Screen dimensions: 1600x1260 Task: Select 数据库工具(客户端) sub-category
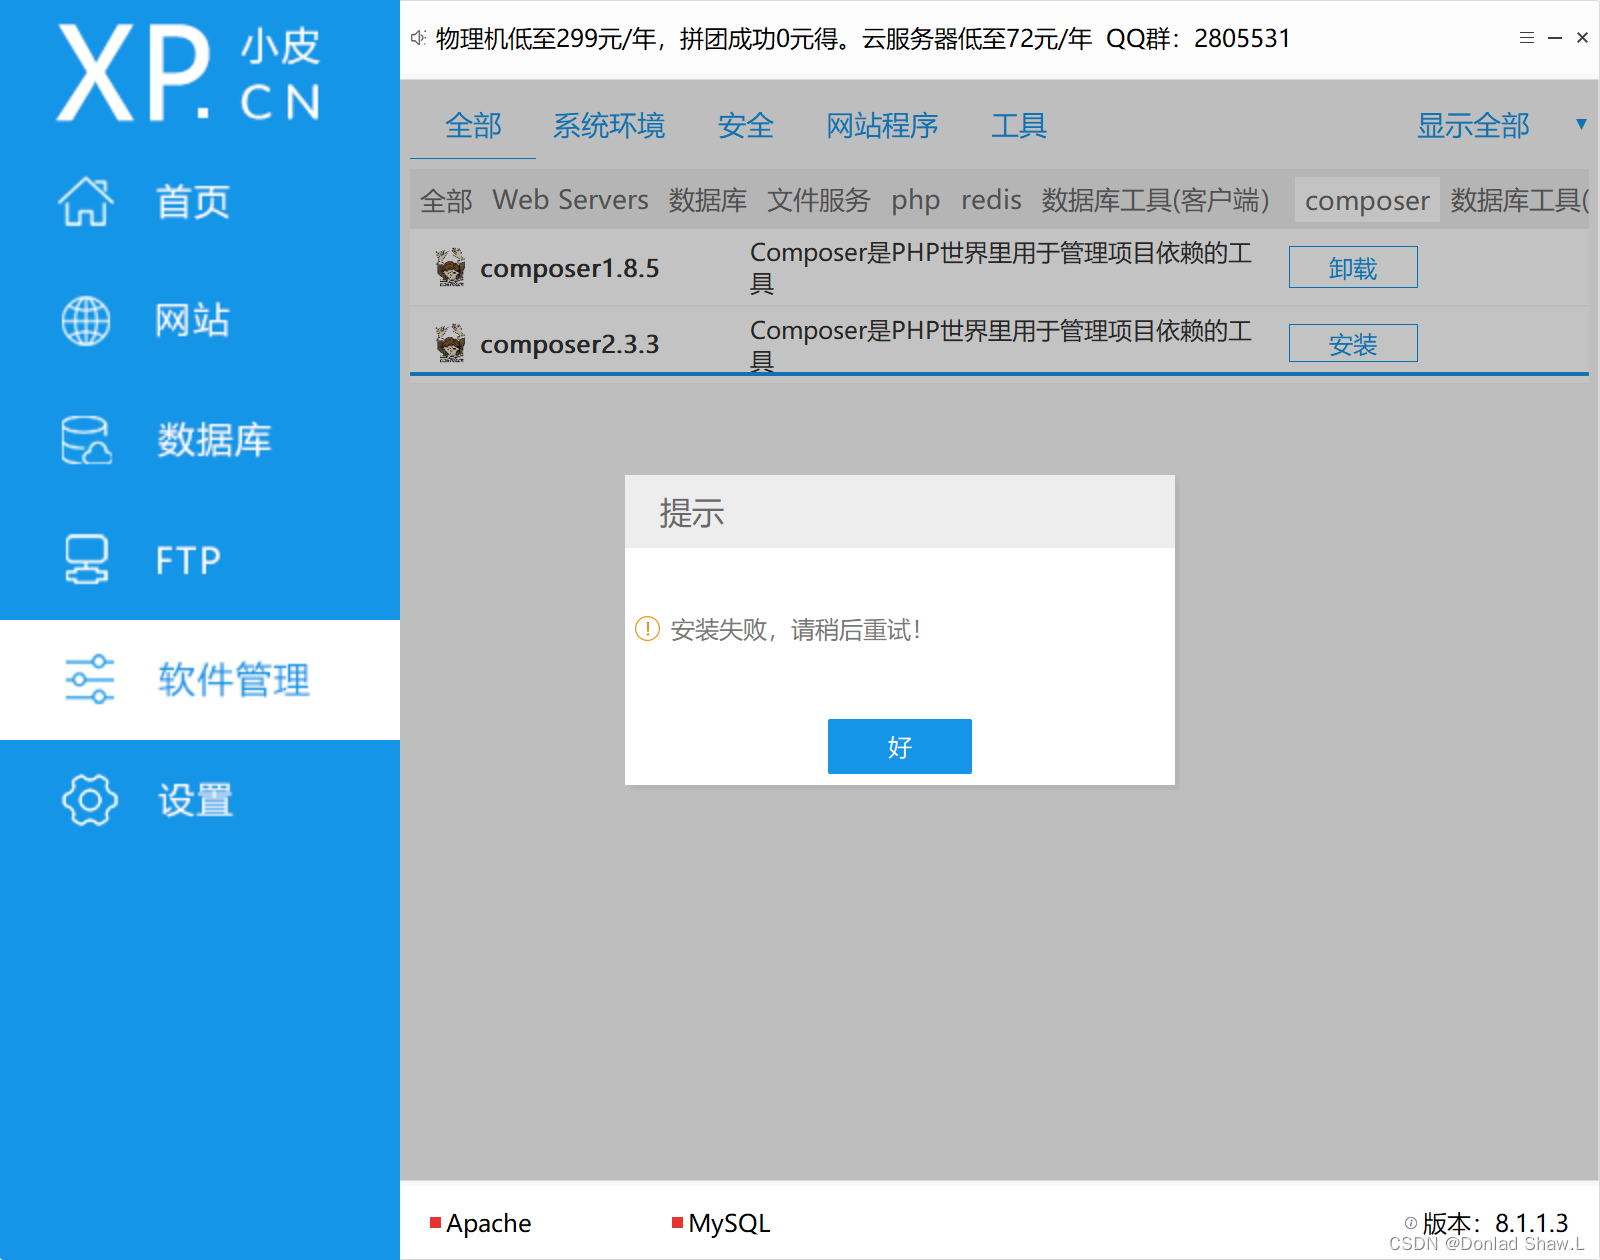[1155, 201]
